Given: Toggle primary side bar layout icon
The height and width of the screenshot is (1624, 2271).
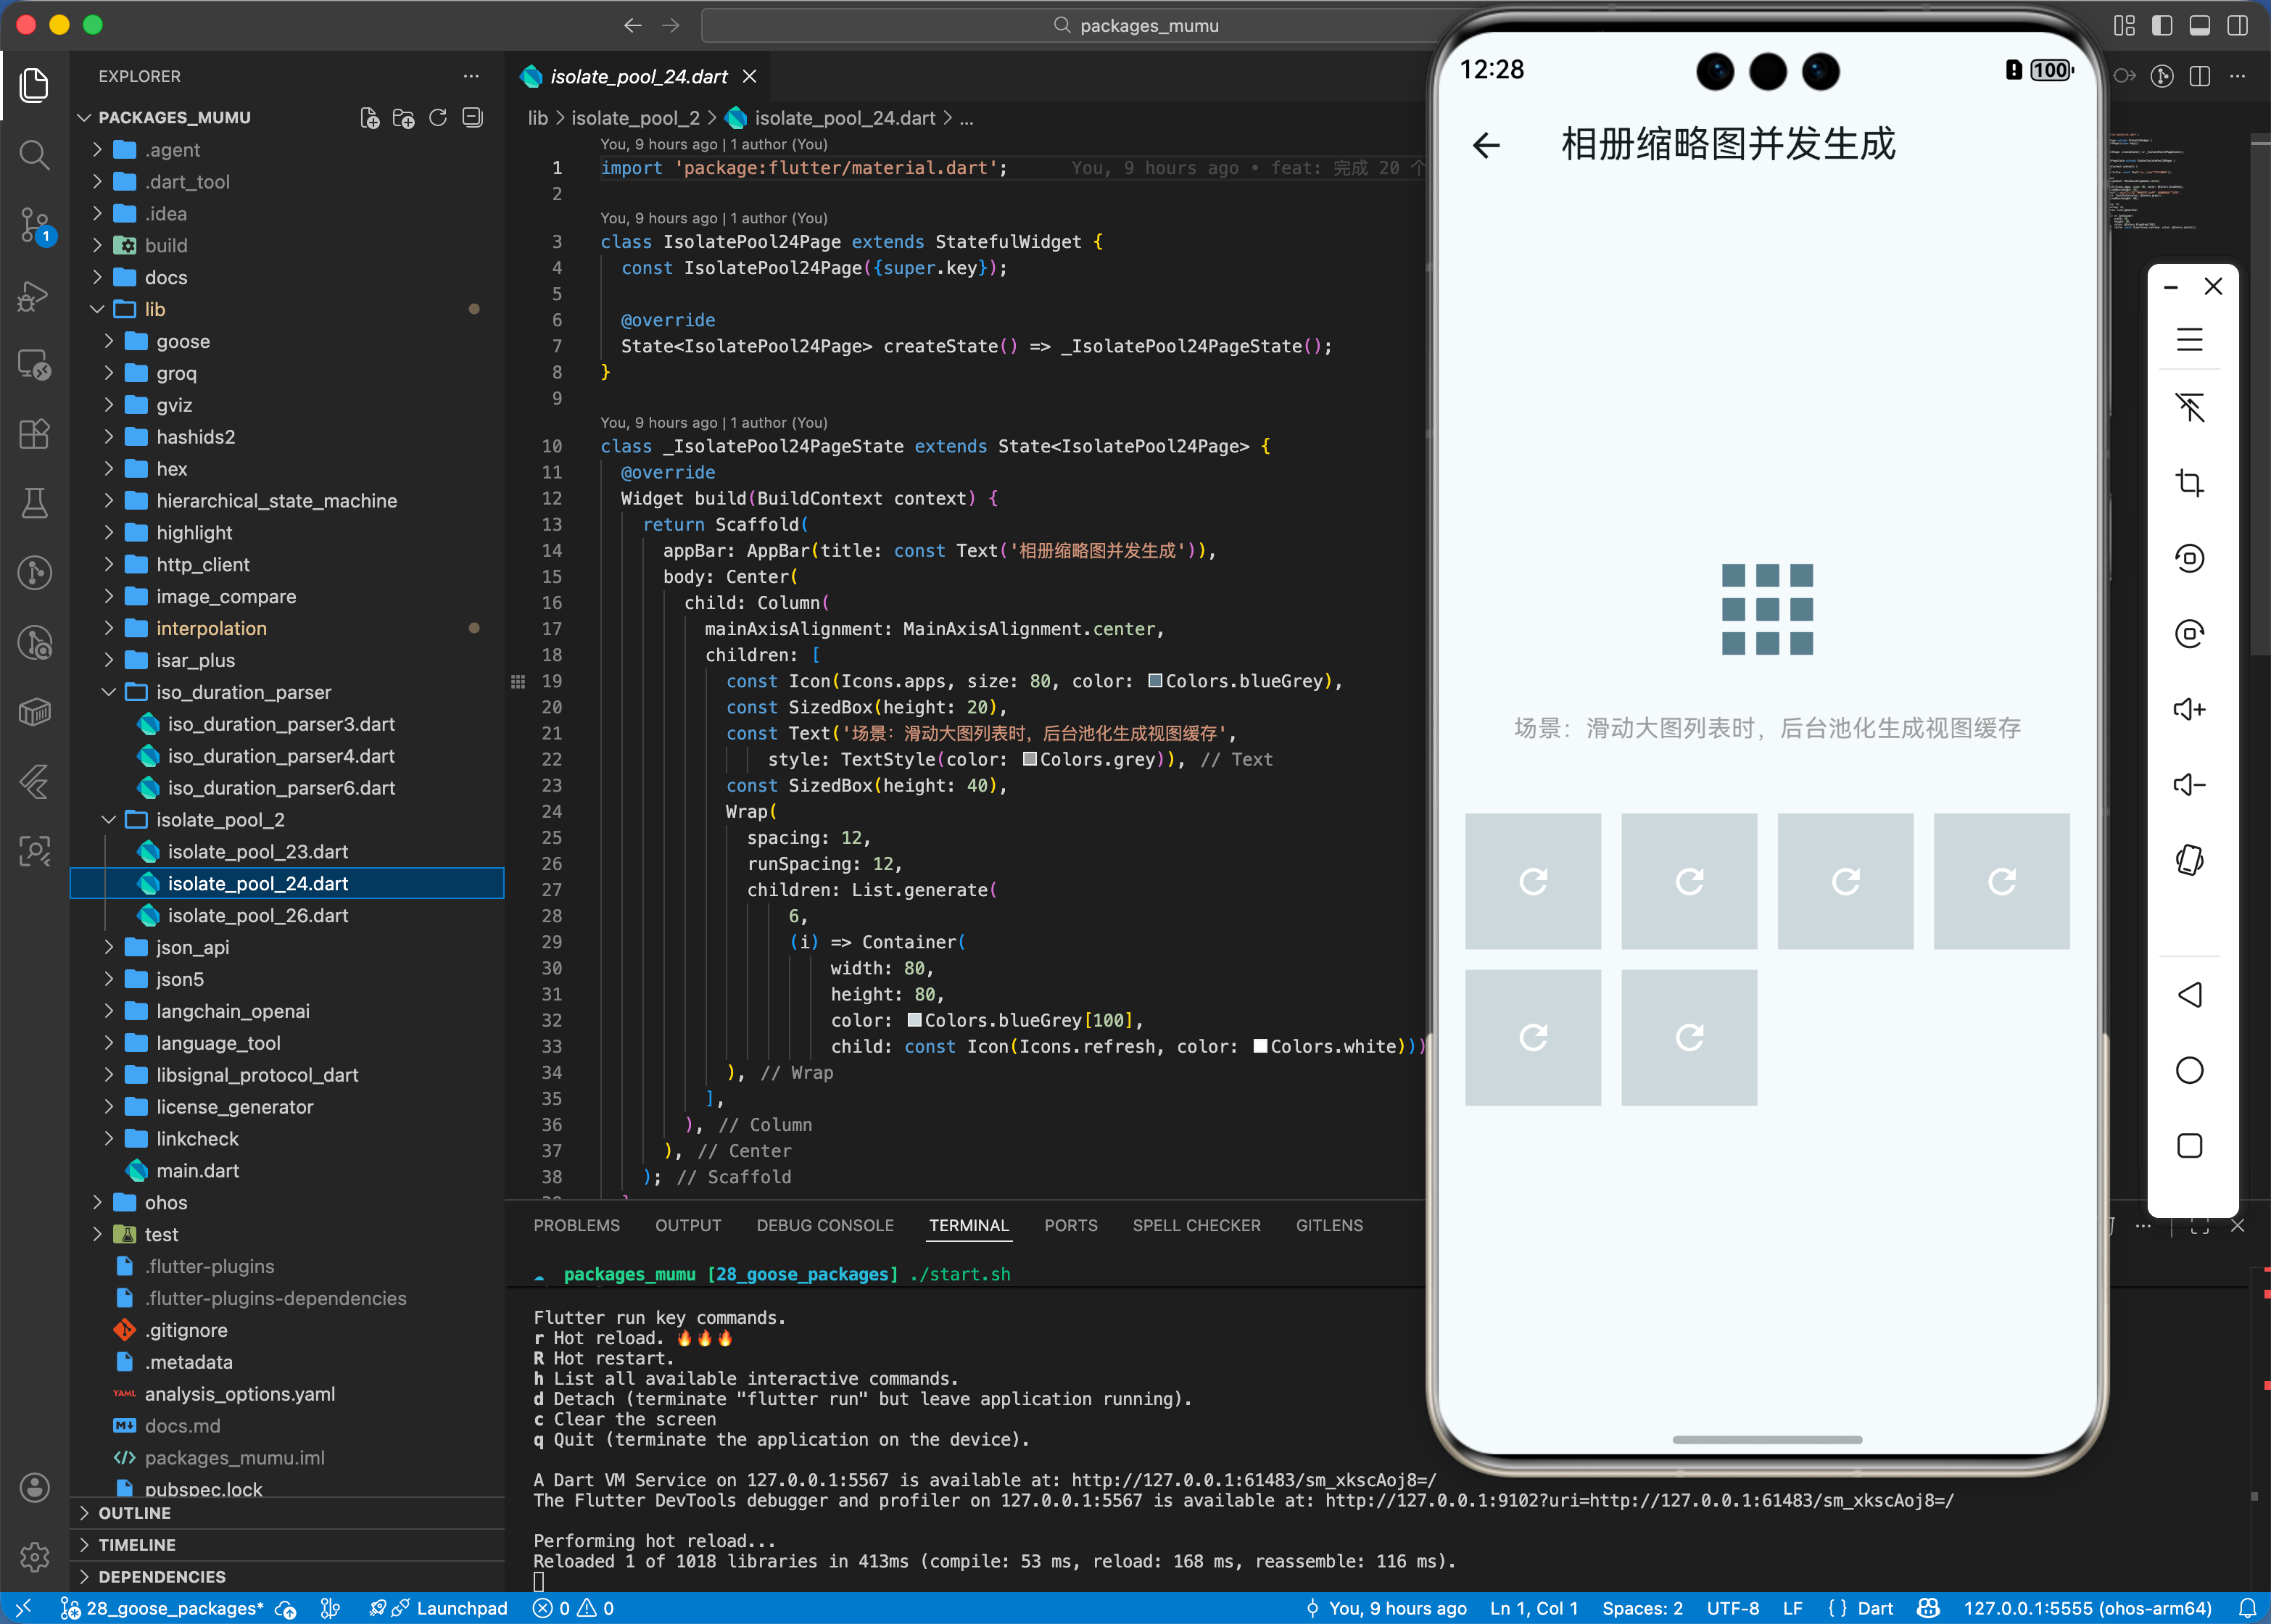Looking at the screenshot, I should (x=2162, y=26).
